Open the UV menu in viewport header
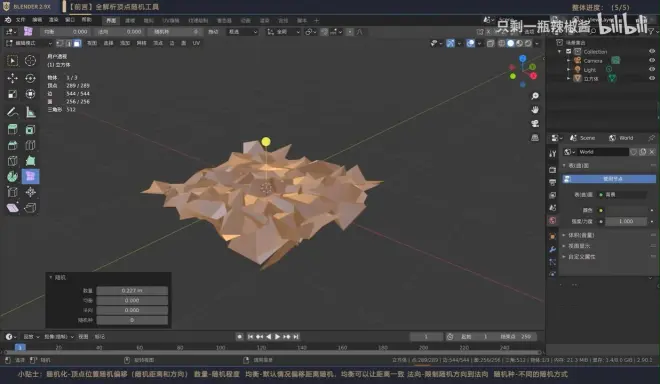This screenshot has width=660, height=384. click(196, 43)
